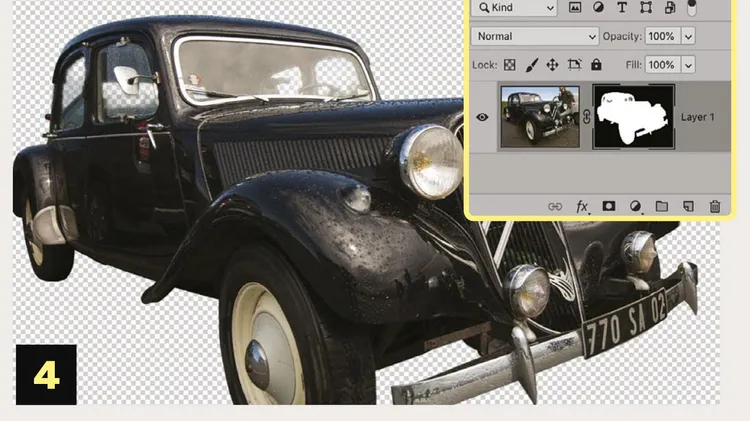
Task: Open the Kind filter dropdown
Action: click(514, 8)
